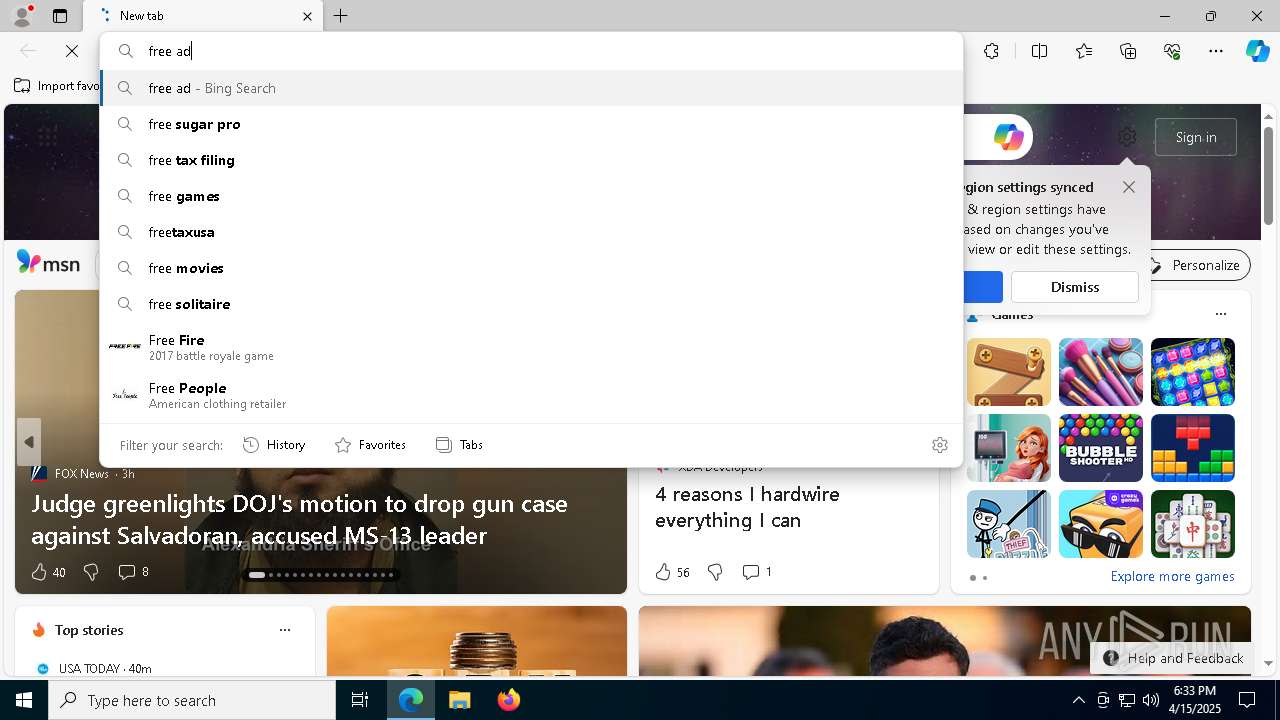Dislike the hardwire article
The image size is (1280, 720).
pyautogui.click(x=715, y=572)
